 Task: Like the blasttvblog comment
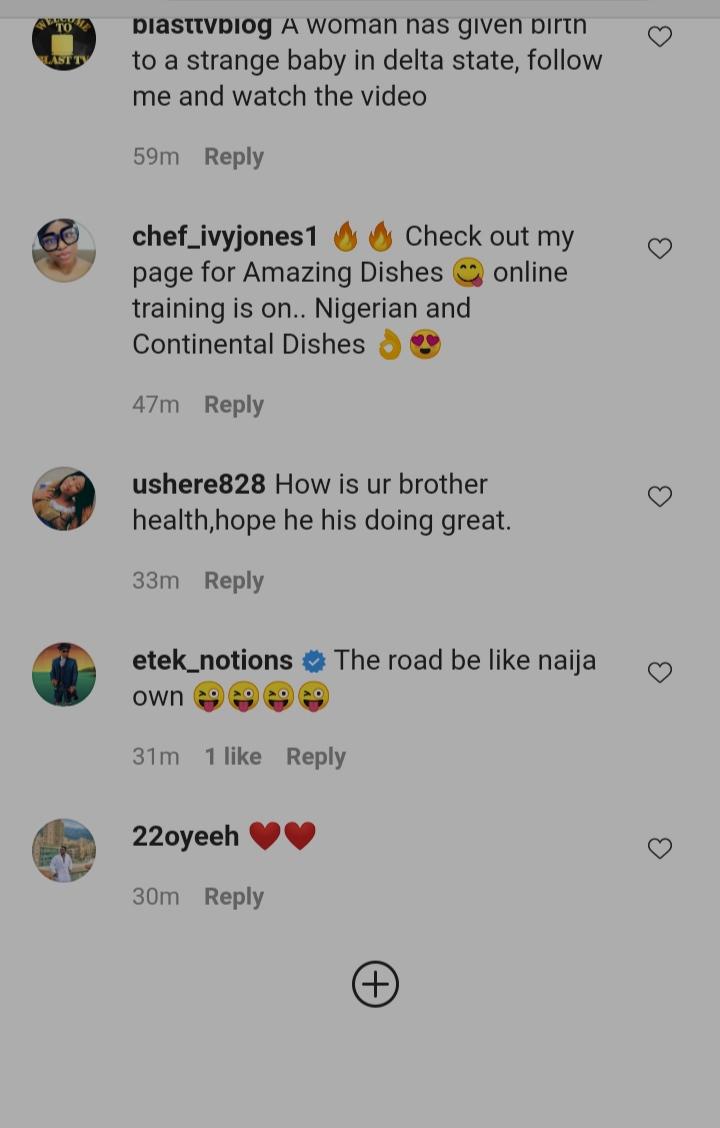click(x=660, y=37)
